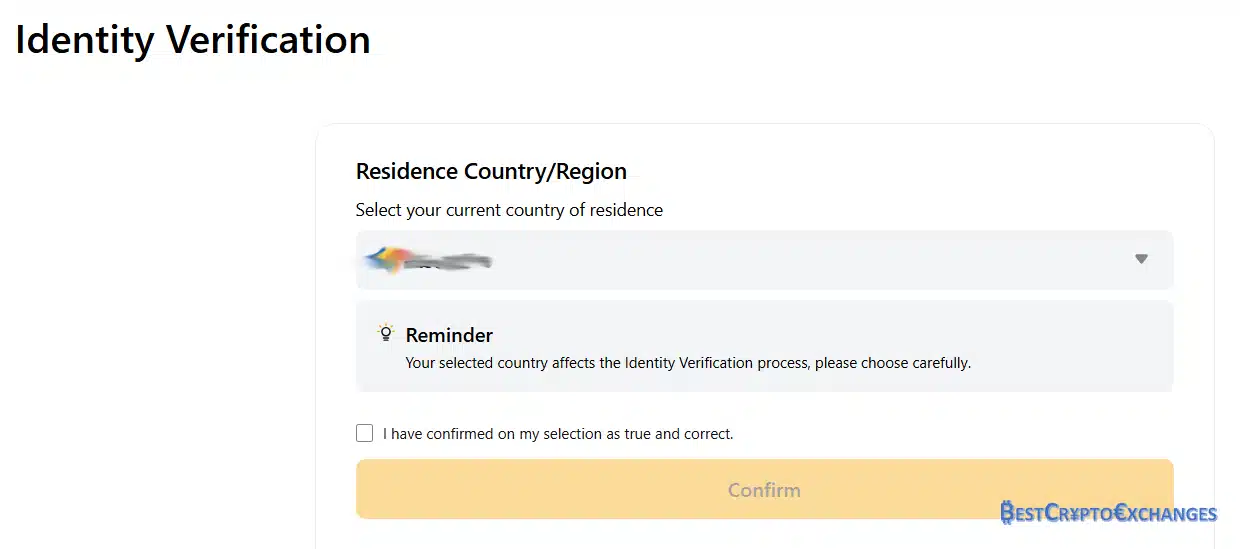The height and width of the screenshot is (549, 1240).
Task: Open the residence country selection field
Action: pos(764,260)
